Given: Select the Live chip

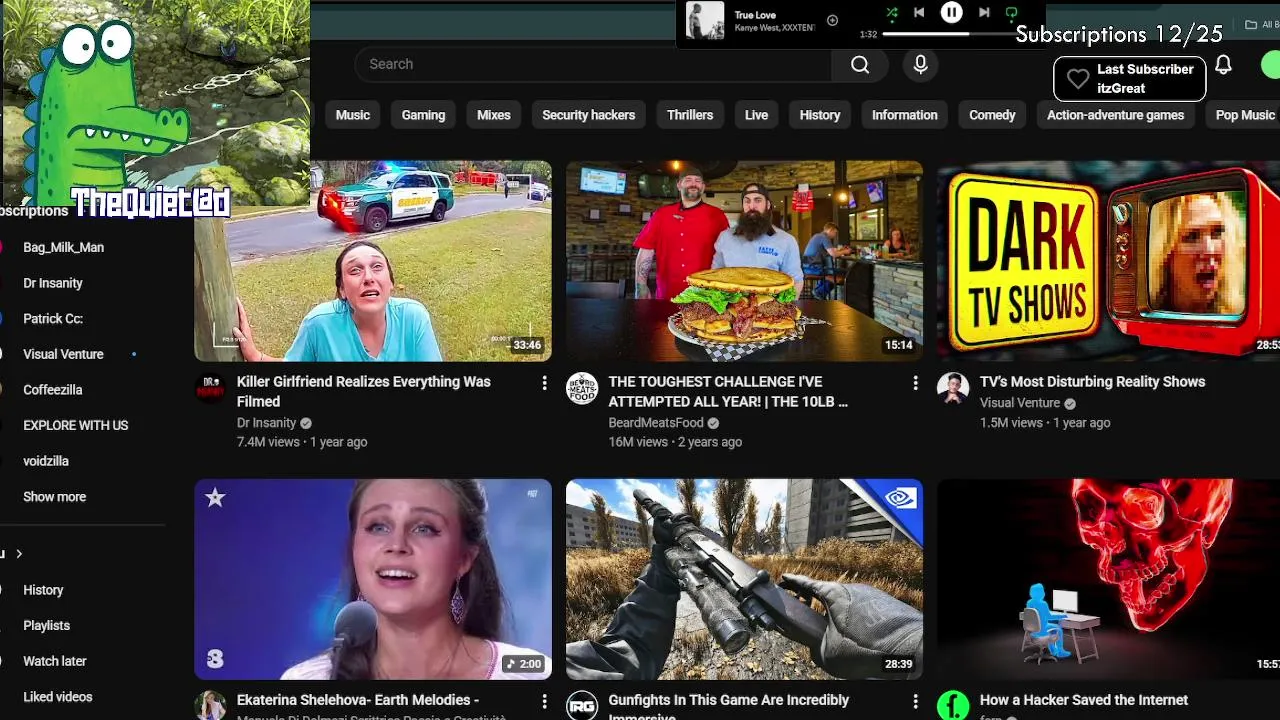Looking at the screenshot, I should point(756,115).
